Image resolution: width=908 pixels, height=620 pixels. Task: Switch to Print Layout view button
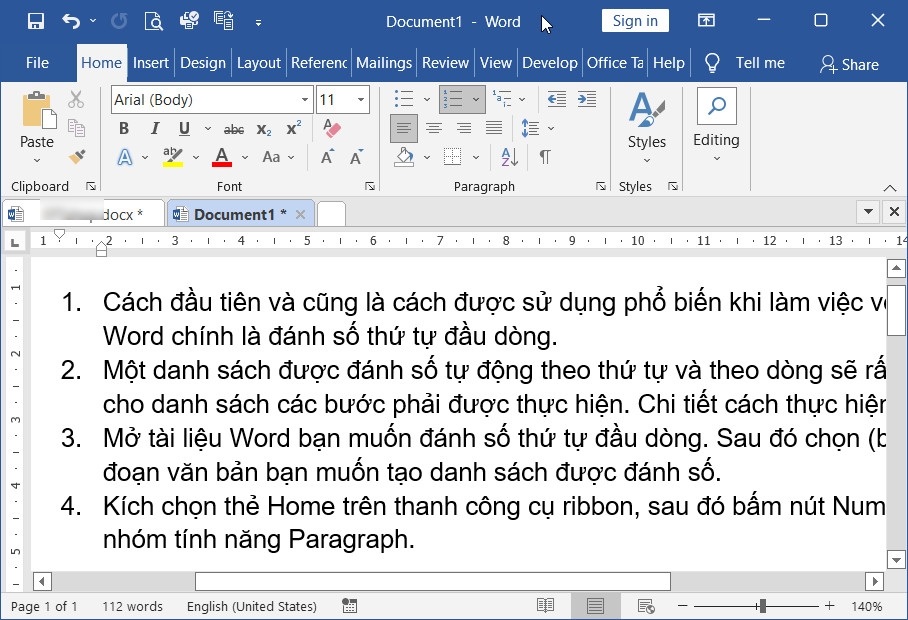point(595,606)
